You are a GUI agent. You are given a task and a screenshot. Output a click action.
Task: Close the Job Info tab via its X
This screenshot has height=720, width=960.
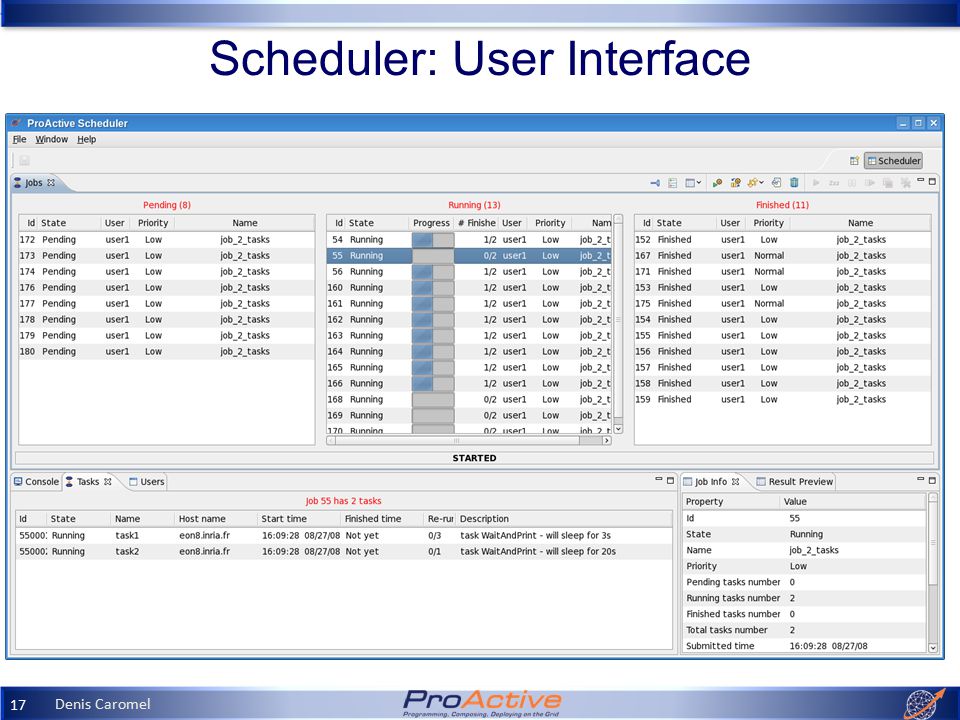(x=735, y=481)
